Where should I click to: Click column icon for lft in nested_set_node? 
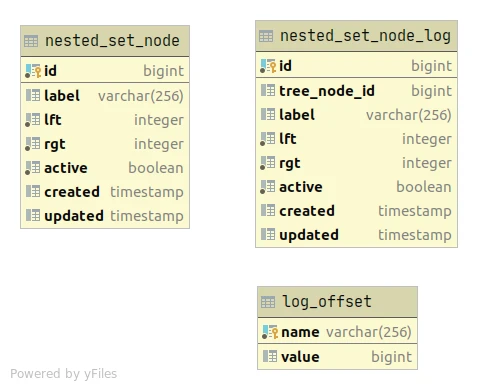(x=33, y=120)
